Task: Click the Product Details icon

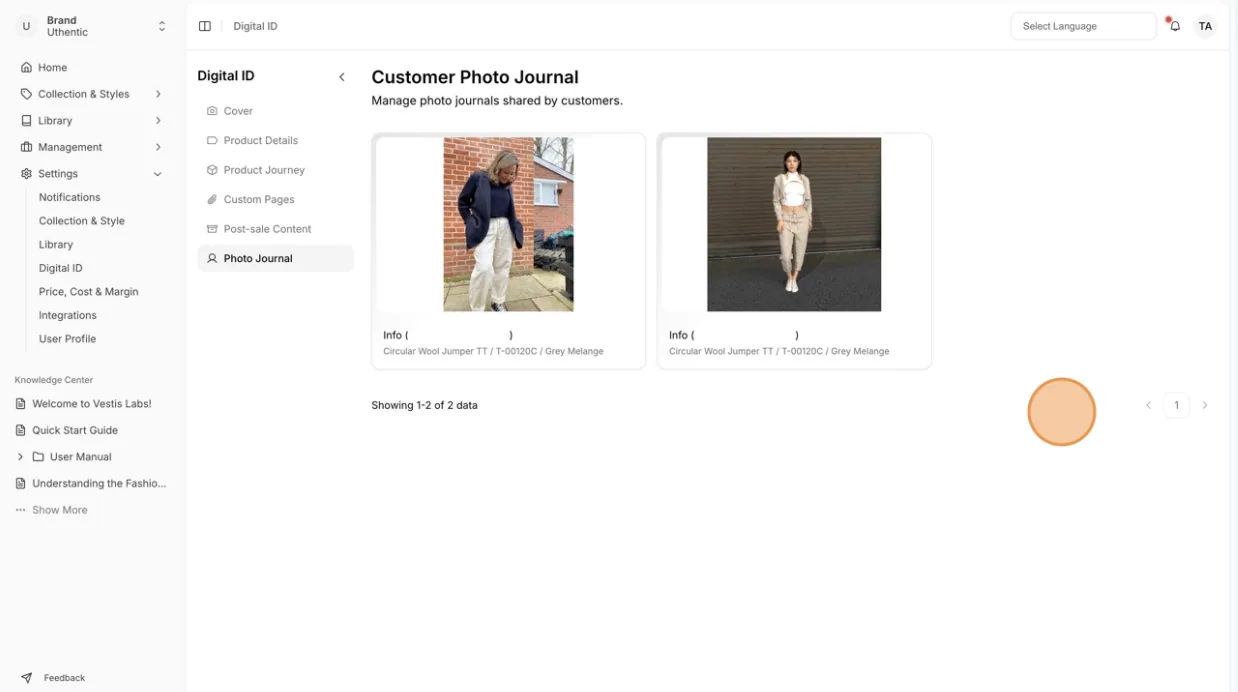Action: (x=212, y=141)
